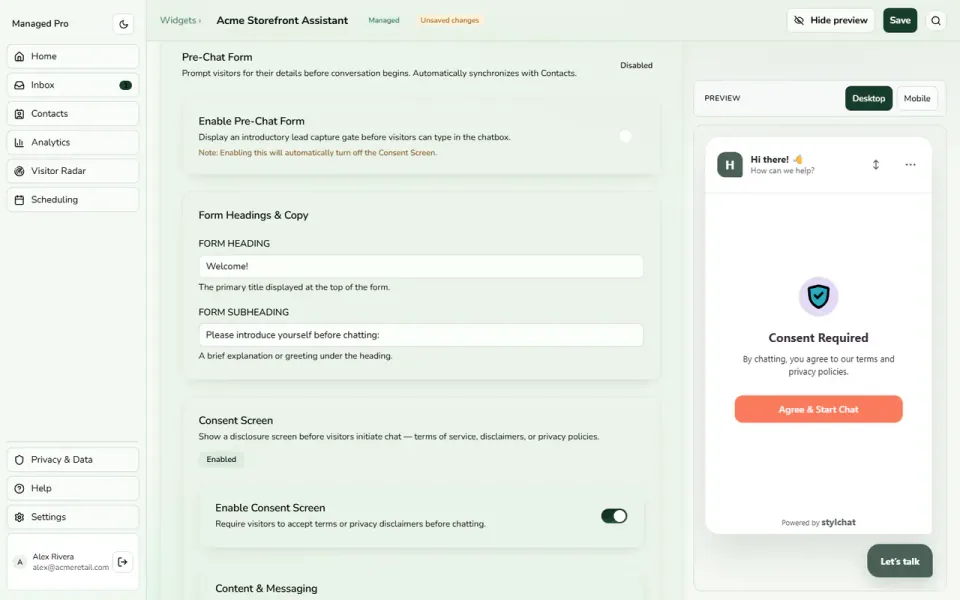Click the 'Enabled' status badge
The width and height of the screenshot is (960, 600).
(221, 459)
